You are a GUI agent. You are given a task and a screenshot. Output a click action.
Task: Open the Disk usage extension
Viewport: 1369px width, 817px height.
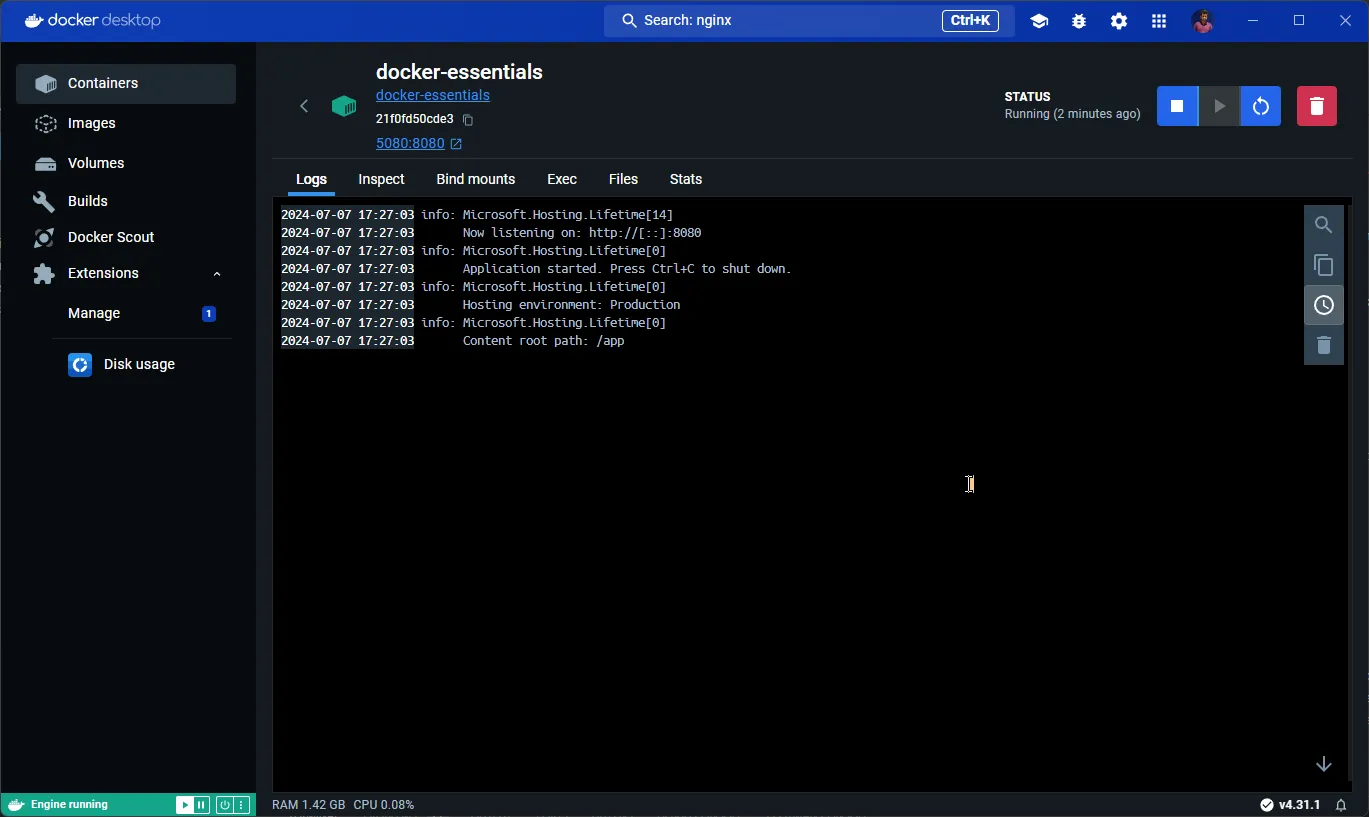click(140, 364)
